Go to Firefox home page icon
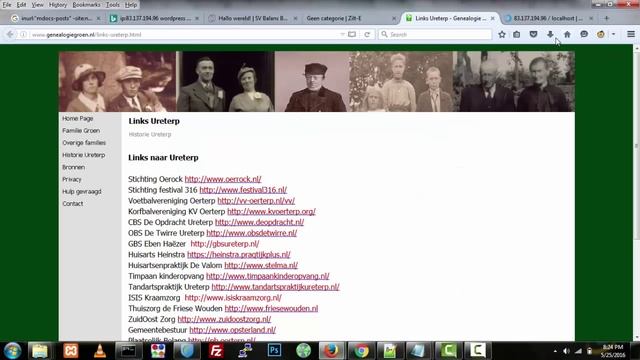Screen dimensions: 640x360 click(567, 35)
